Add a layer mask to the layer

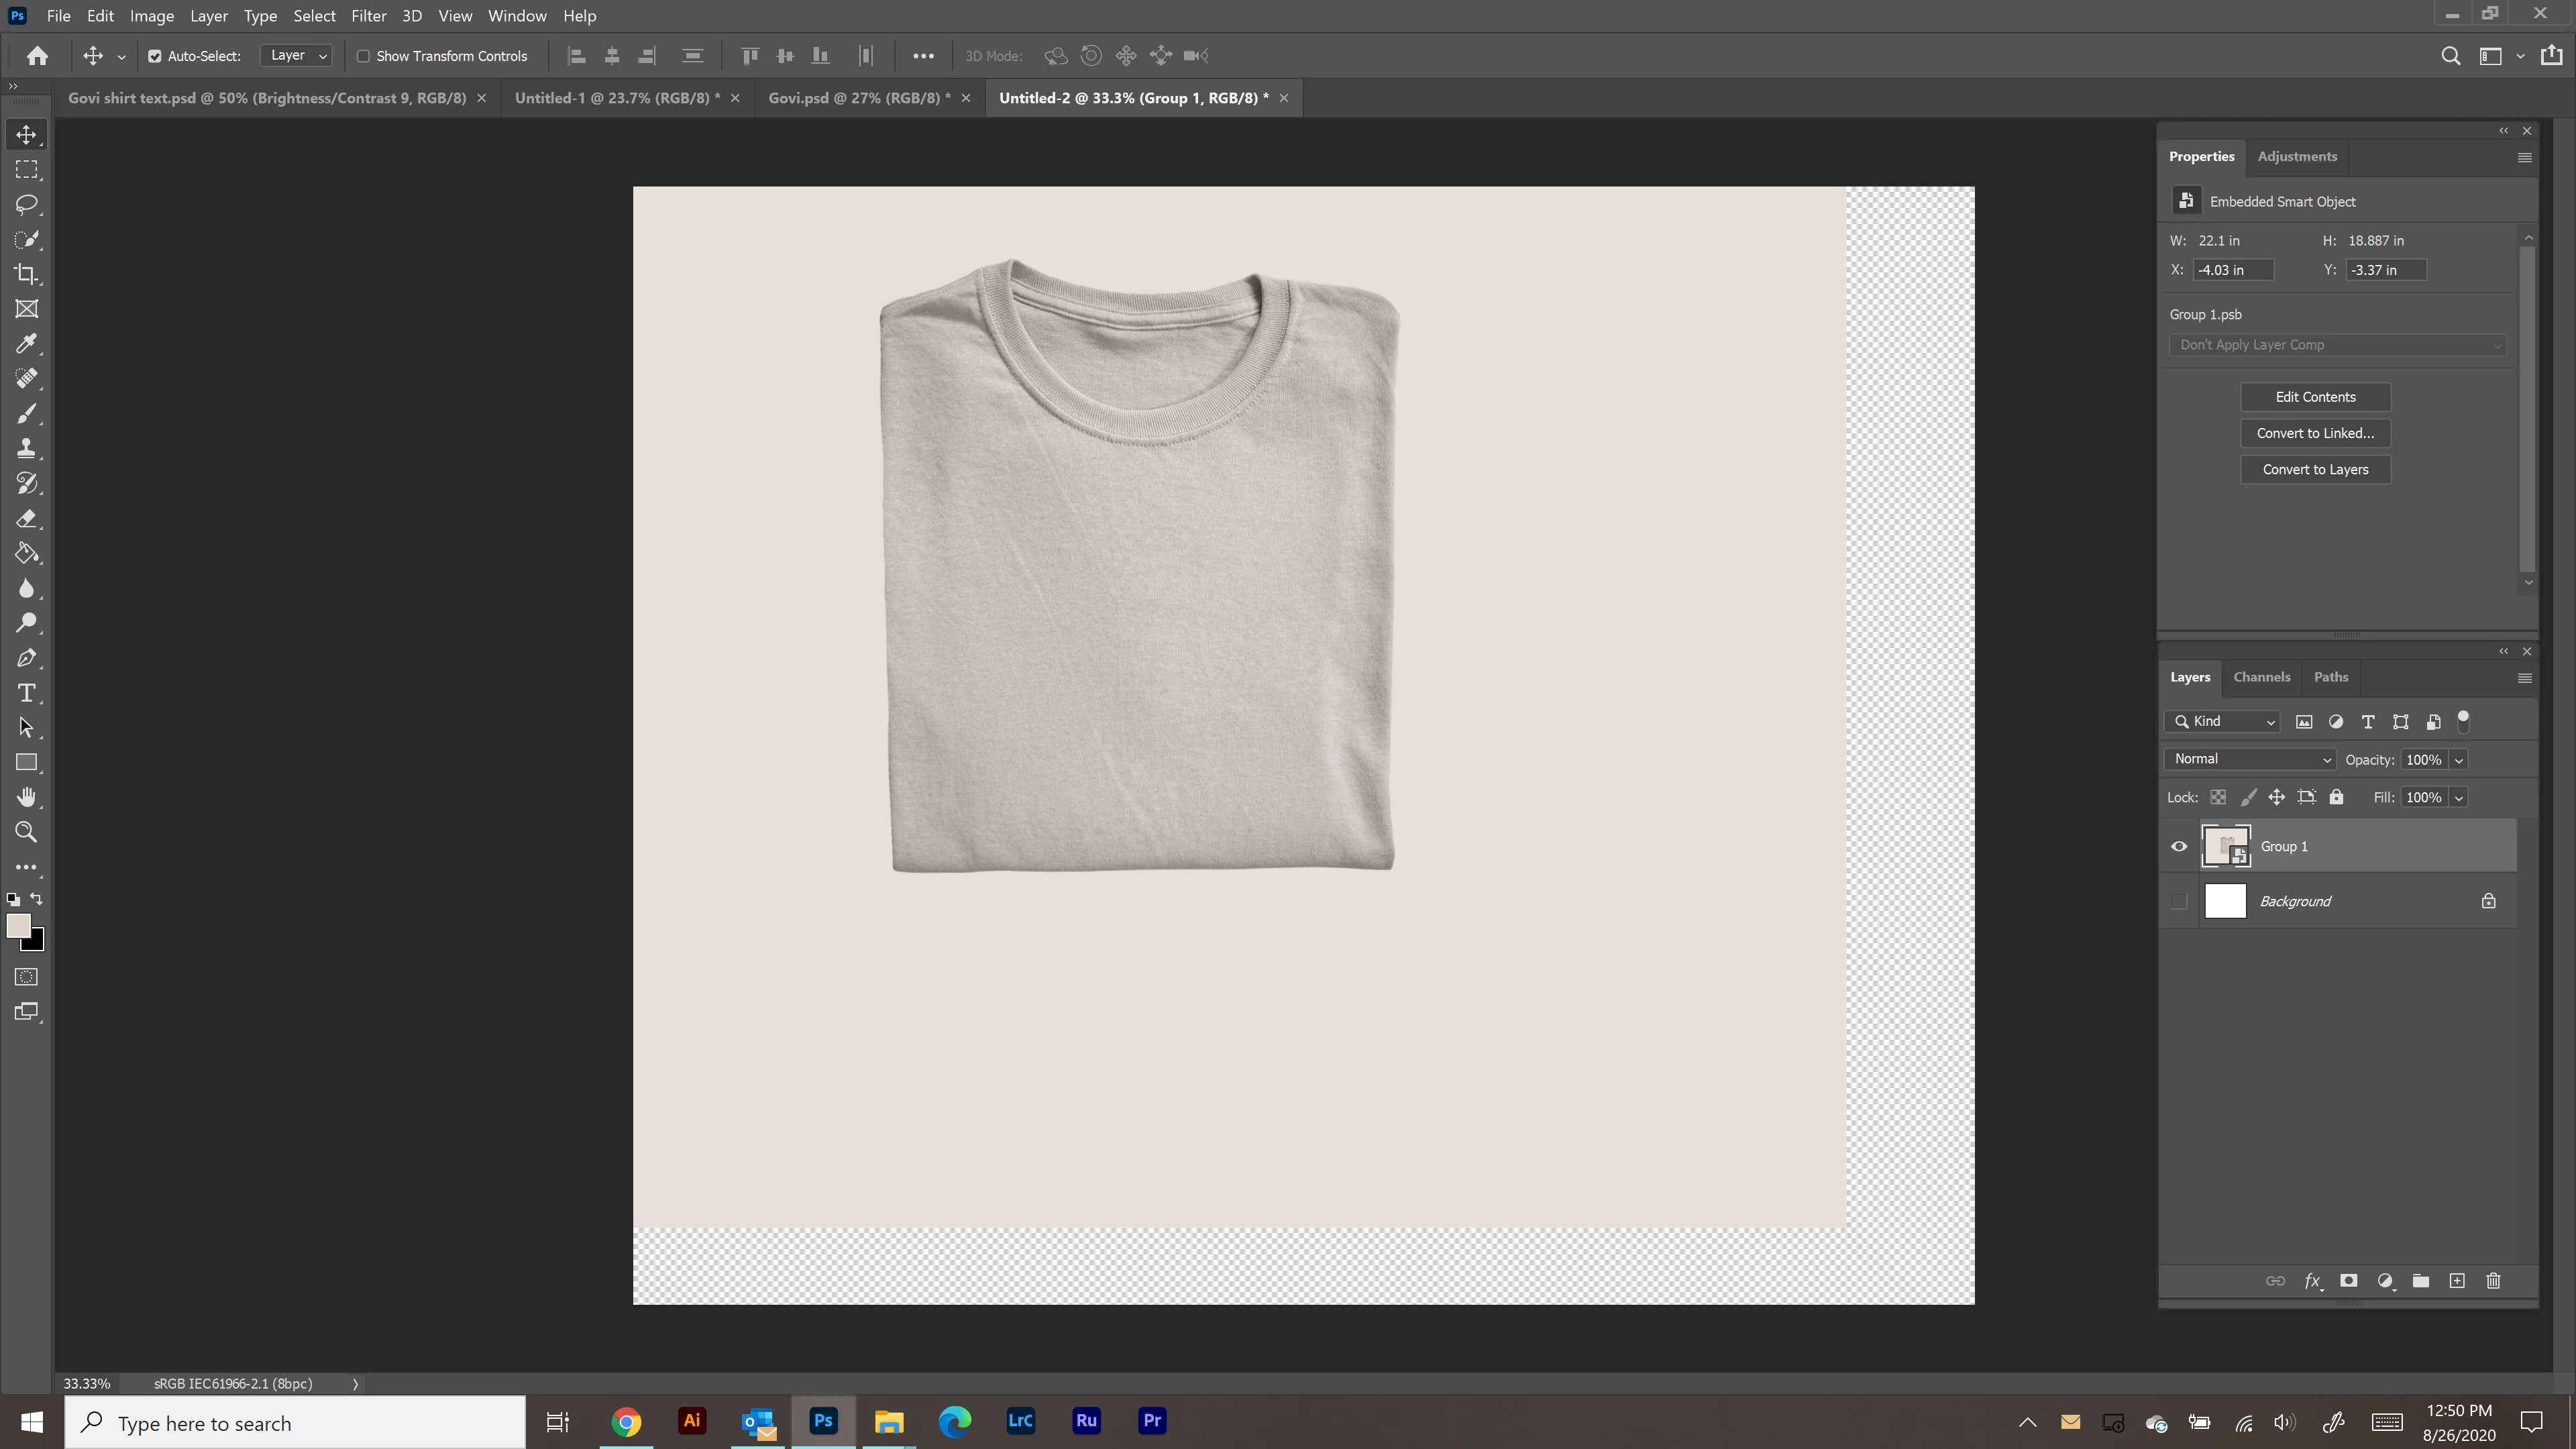click(x=2349, y=1281)
